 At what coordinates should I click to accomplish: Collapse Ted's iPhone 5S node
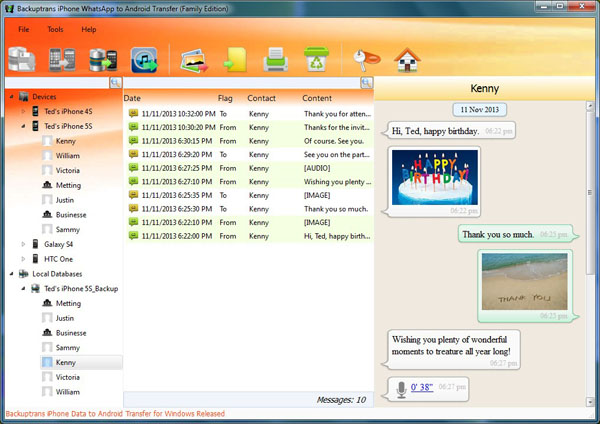point(23,126)
